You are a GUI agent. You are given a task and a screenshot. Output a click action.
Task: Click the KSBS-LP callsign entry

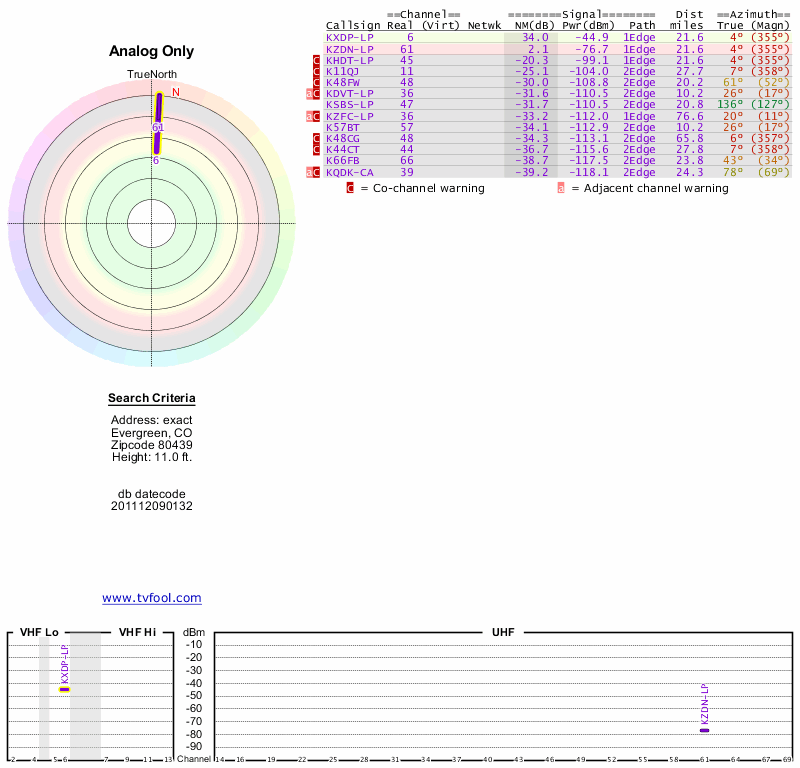350,105
